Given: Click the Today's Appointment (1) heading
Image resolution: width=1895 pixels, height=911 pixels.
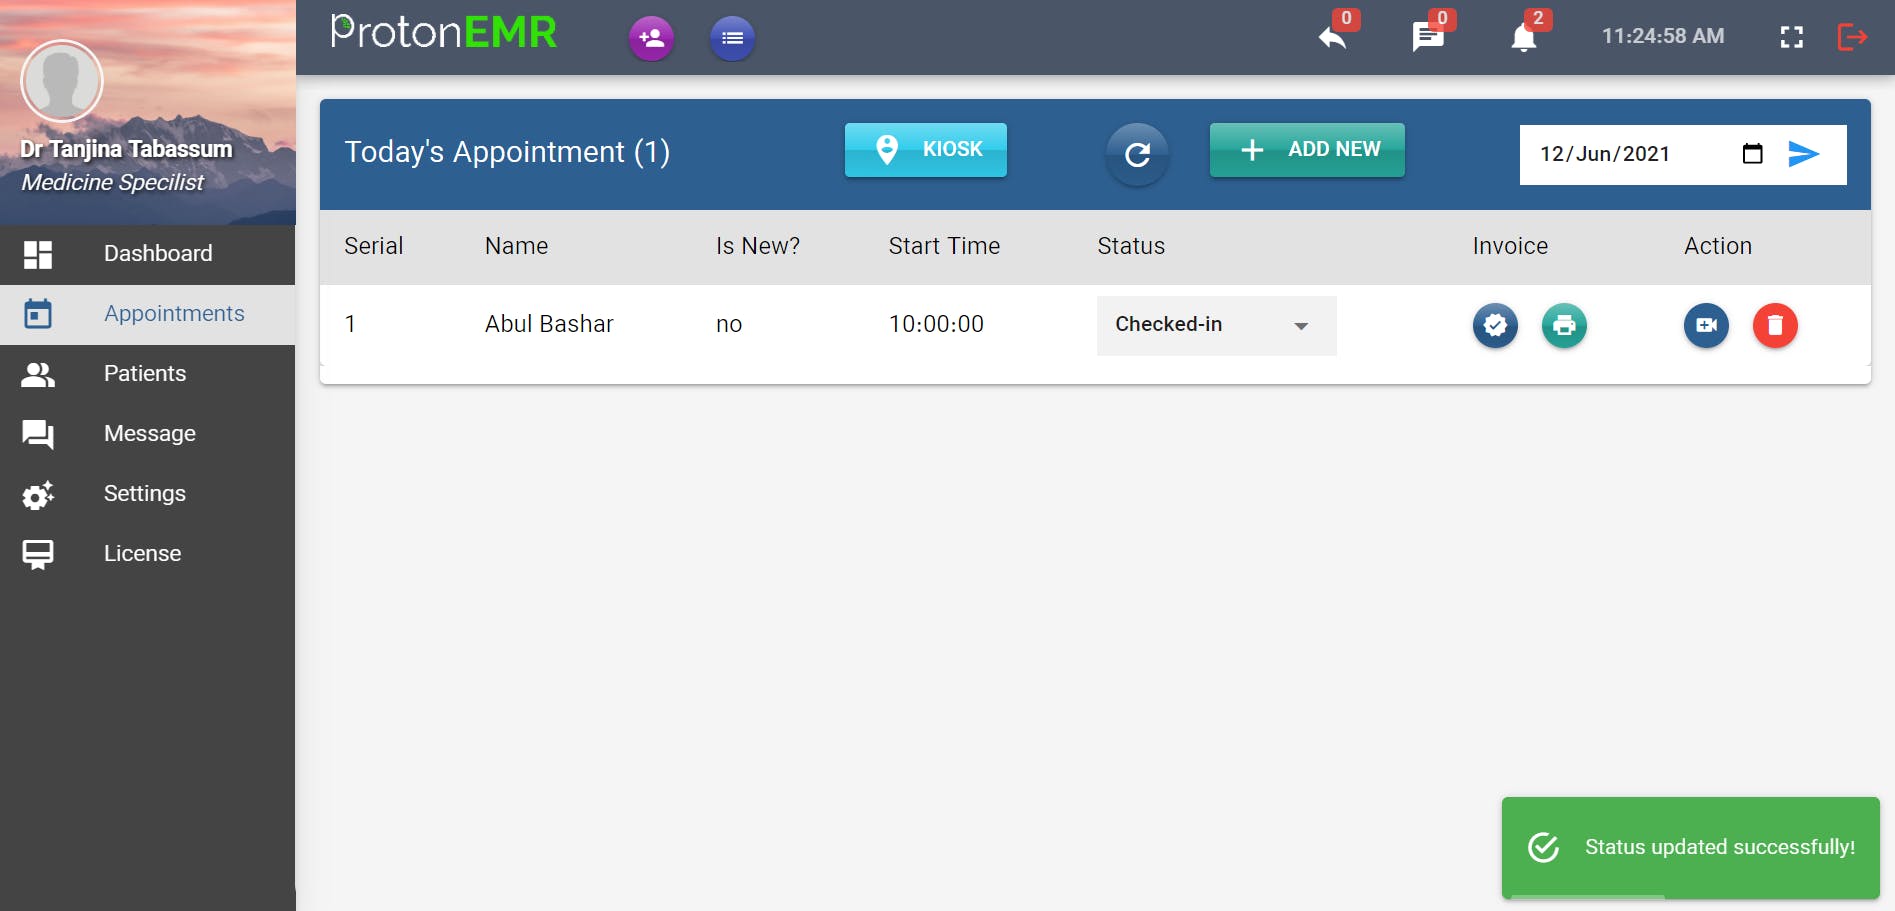Looking at the screenshot, I should pyautogui.click(x=507, y=152).
